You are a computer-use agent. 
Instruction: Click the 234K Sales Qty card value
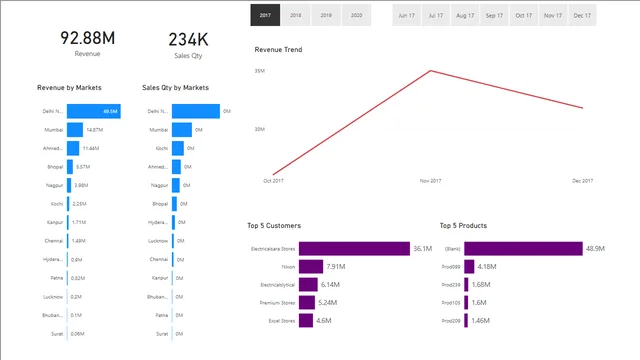188,40
